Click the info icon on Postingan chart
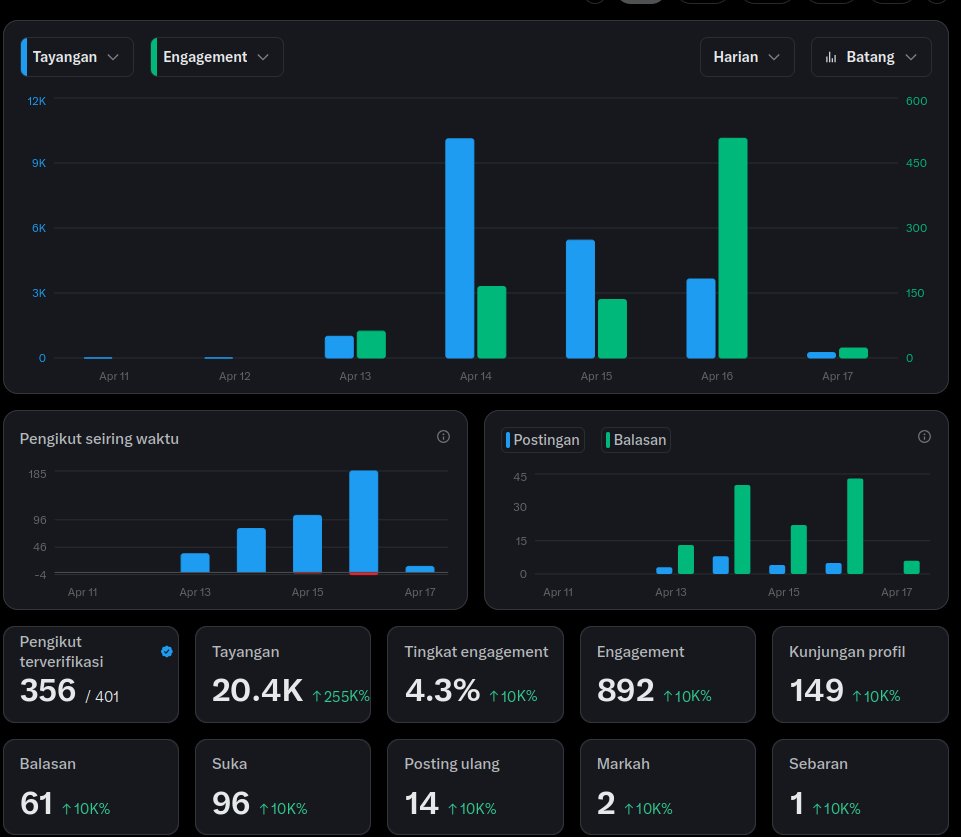The image size is (961, 837). point(924,436)
